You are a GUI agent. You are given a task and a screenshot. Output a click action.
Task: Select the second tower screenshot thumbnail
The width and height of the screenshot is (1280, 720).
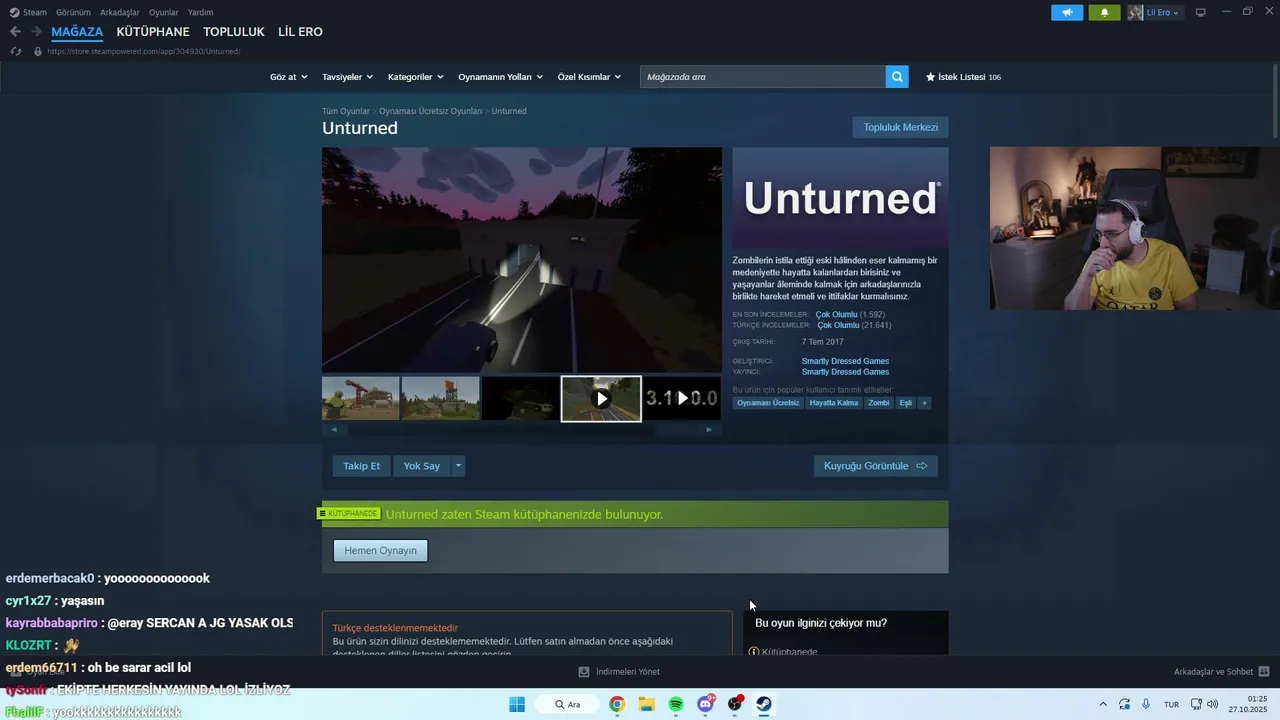[x=441, y=399]
